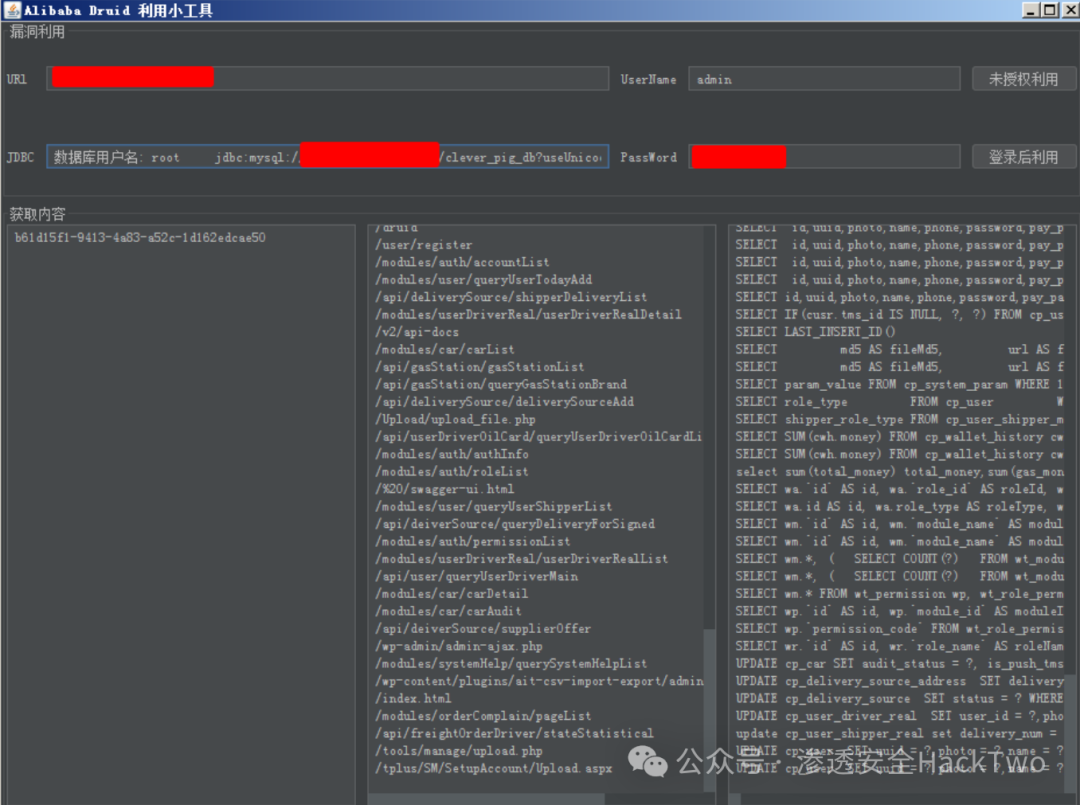The image size is (1080, 805).
Task: Select /modules/userDriverReal/userDriverRealList path
Action: (521, 559)
